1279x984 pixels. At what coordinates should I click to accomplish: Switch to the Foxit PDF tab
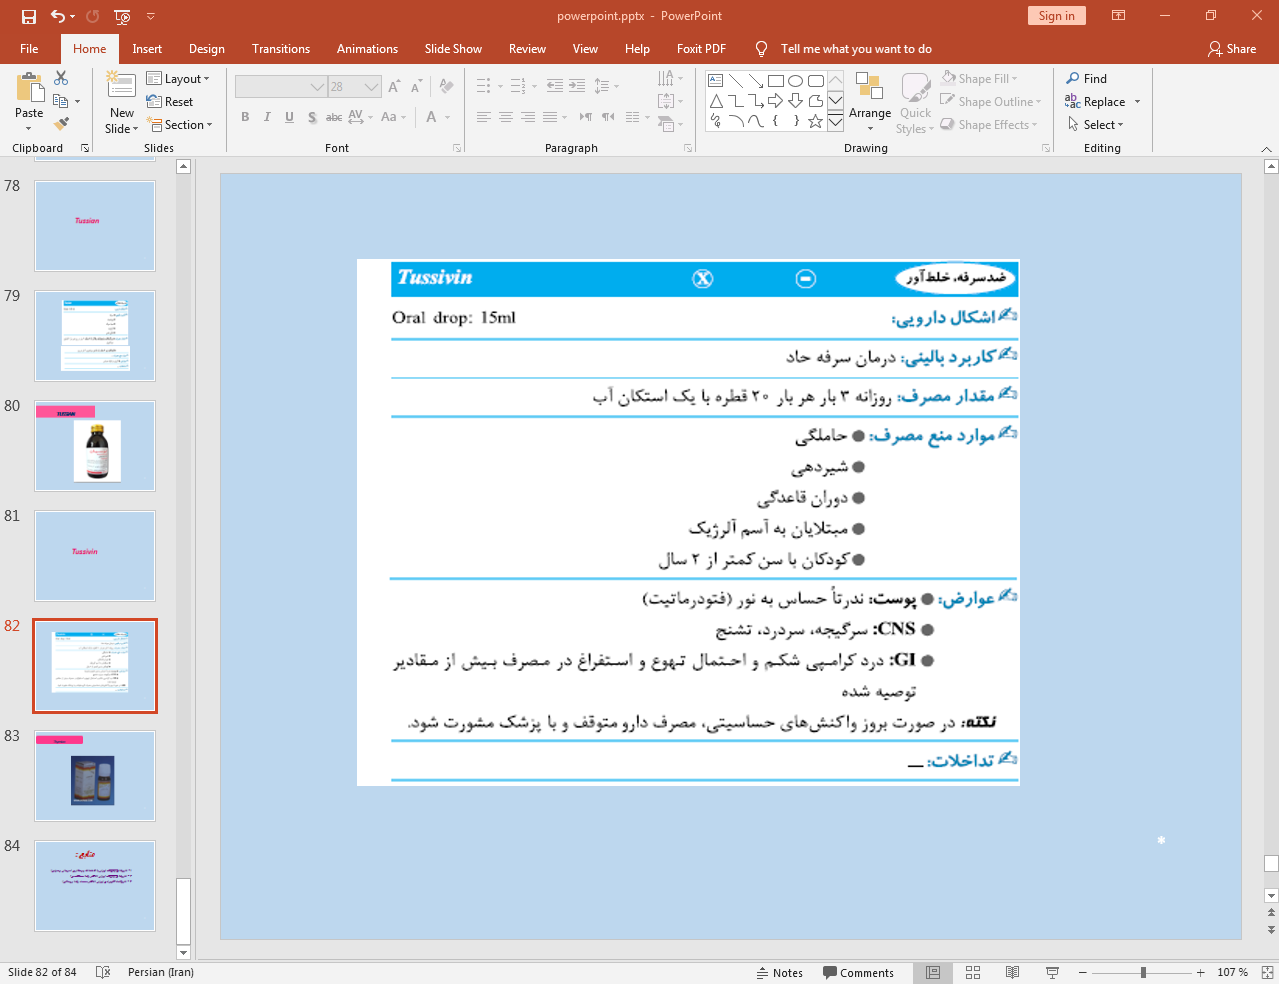click(701, 49)
